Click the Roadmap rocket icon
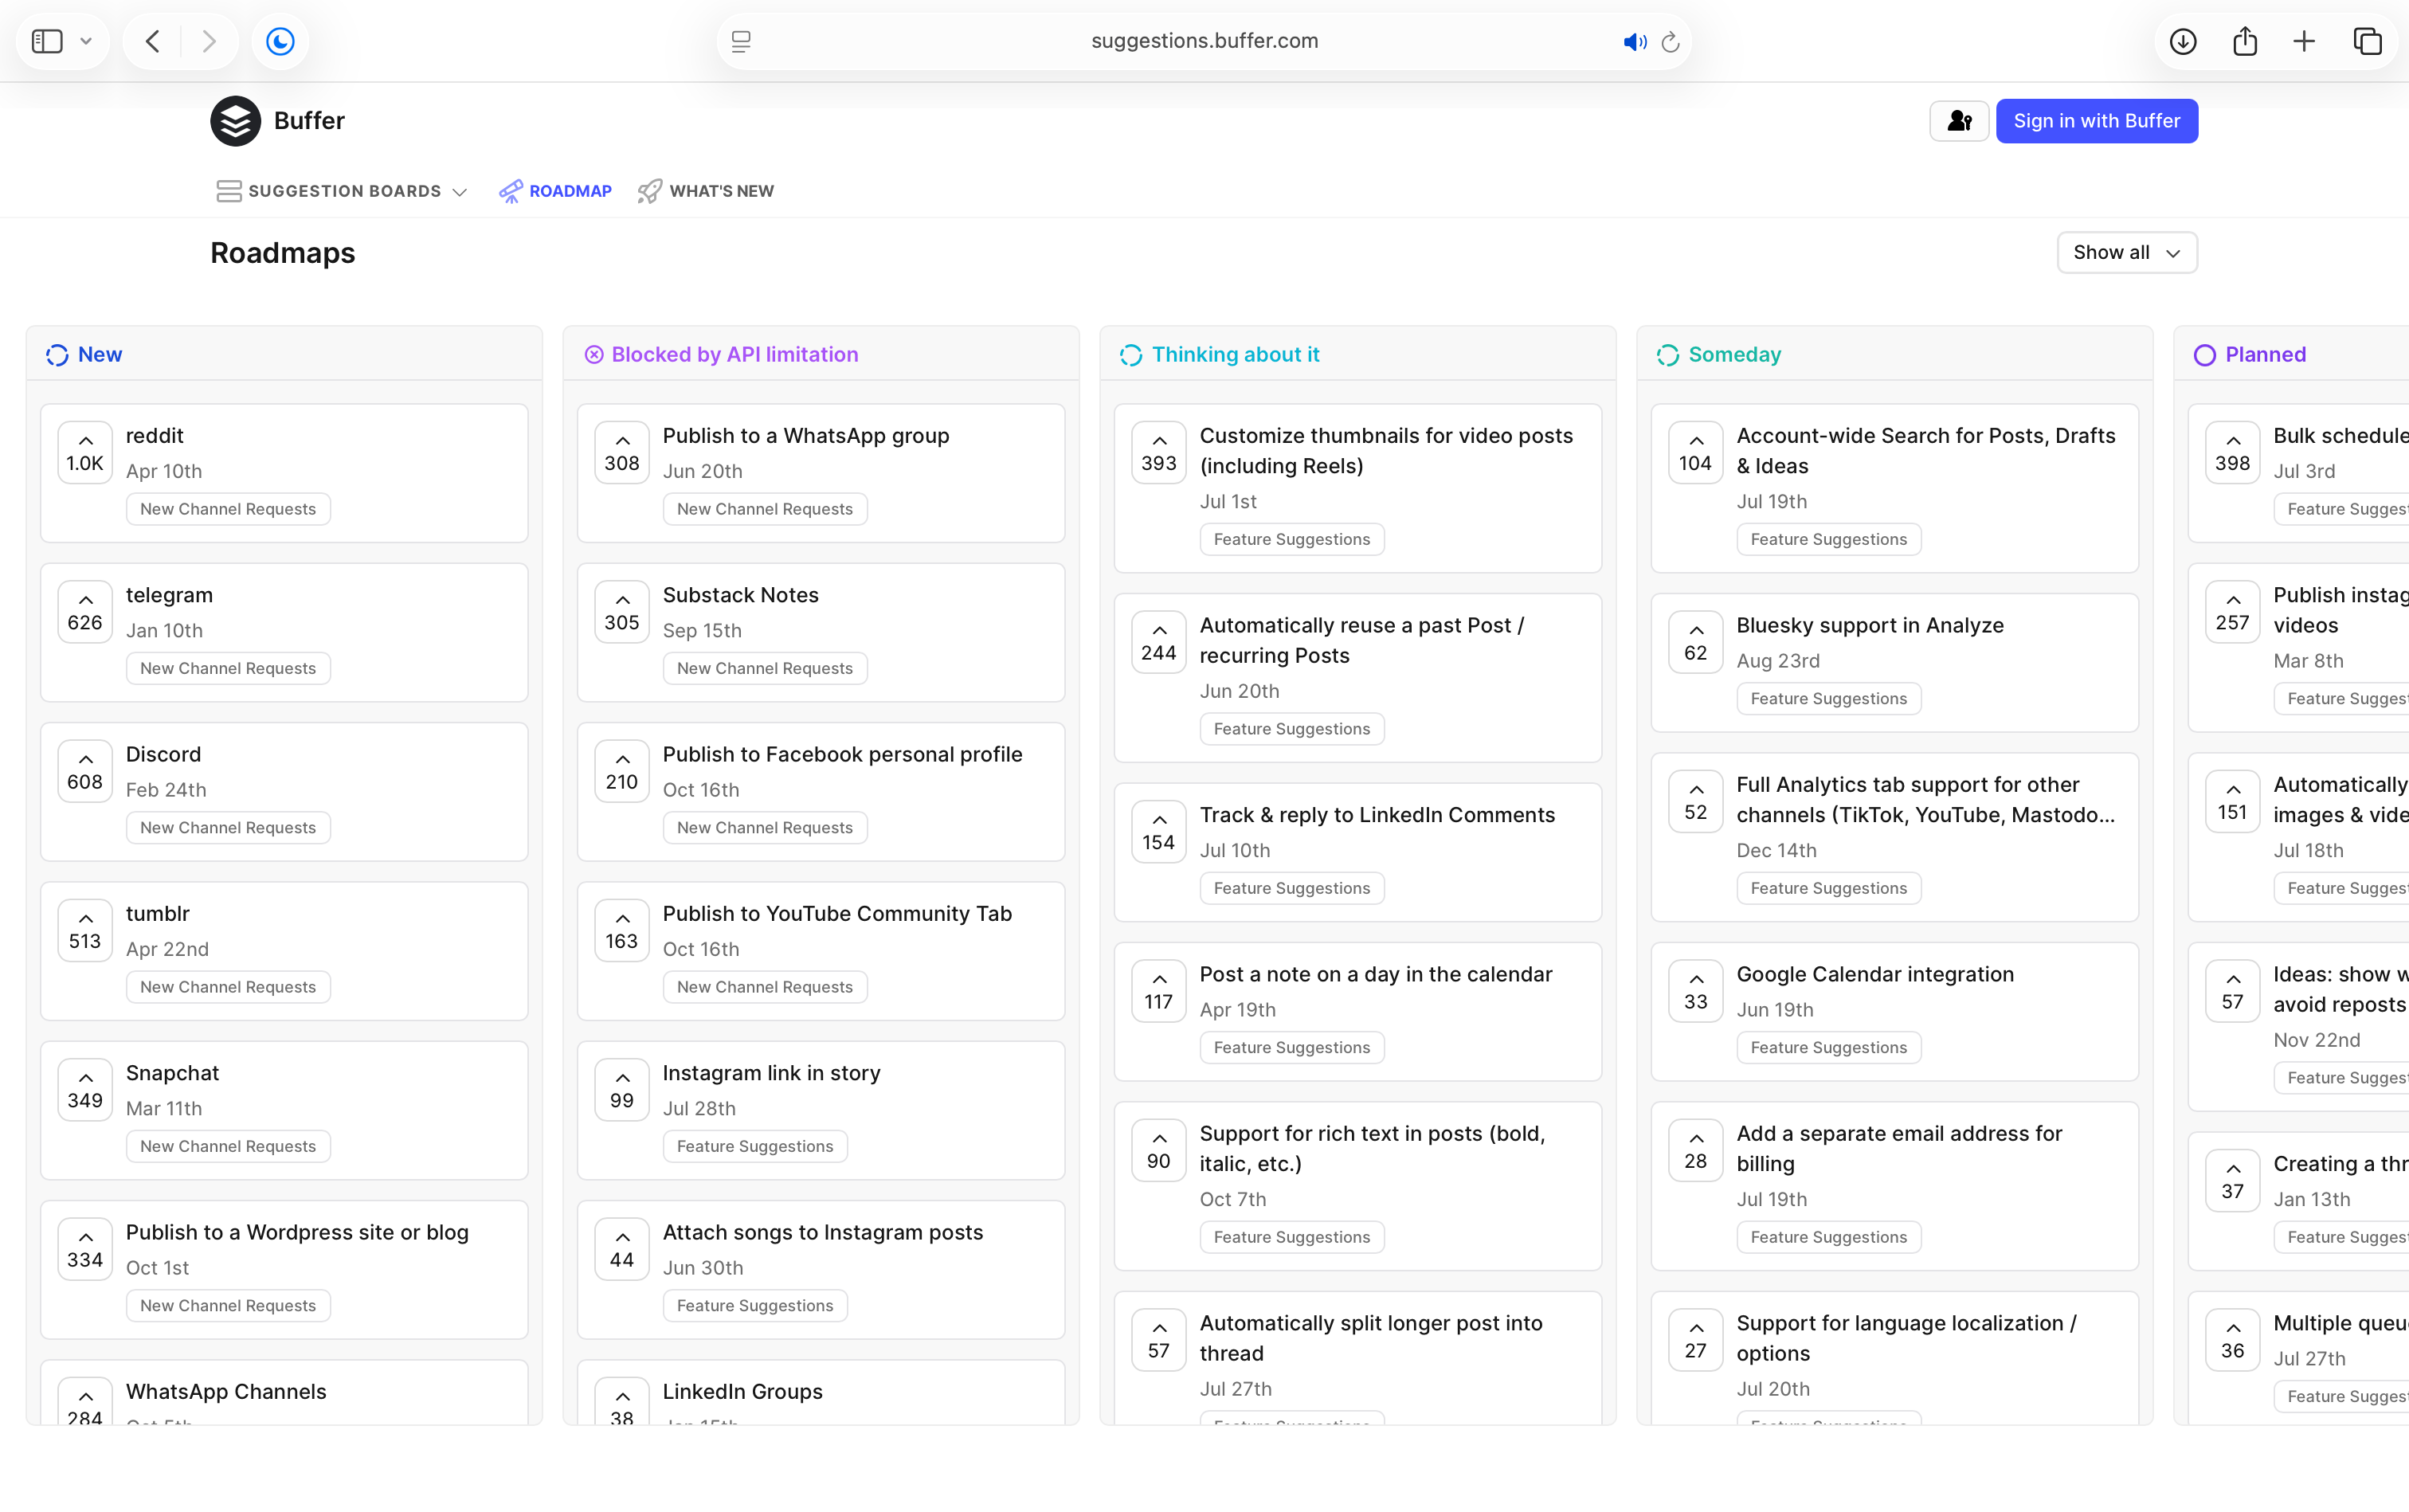Viewport: 2409px width, 1512px height. (x=511, y=190)
